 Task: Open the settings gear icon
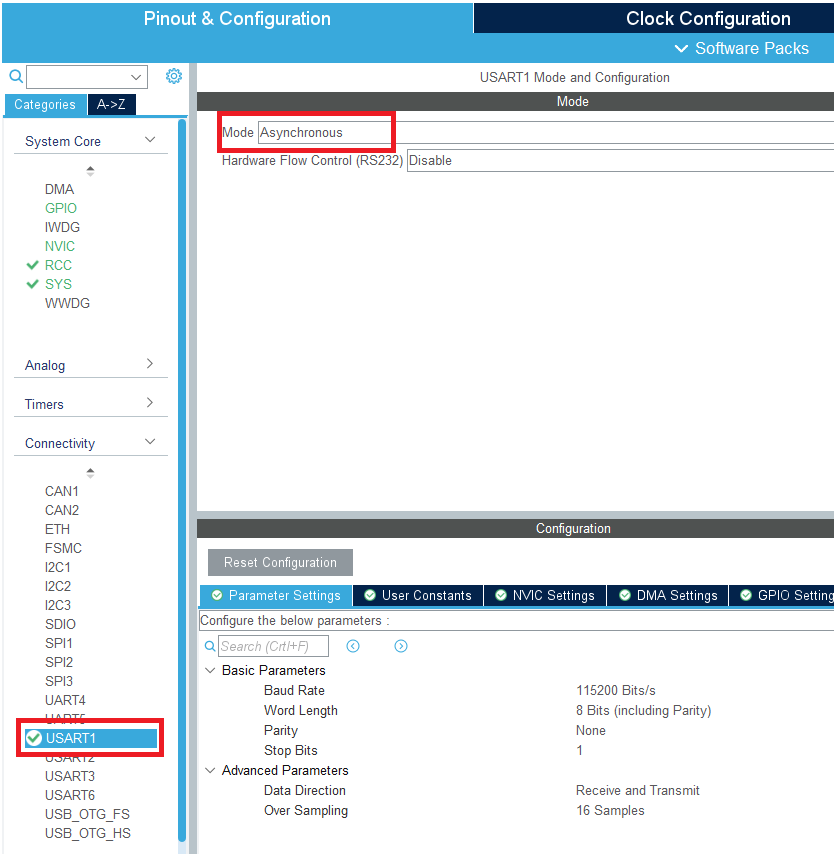[174, 76]
